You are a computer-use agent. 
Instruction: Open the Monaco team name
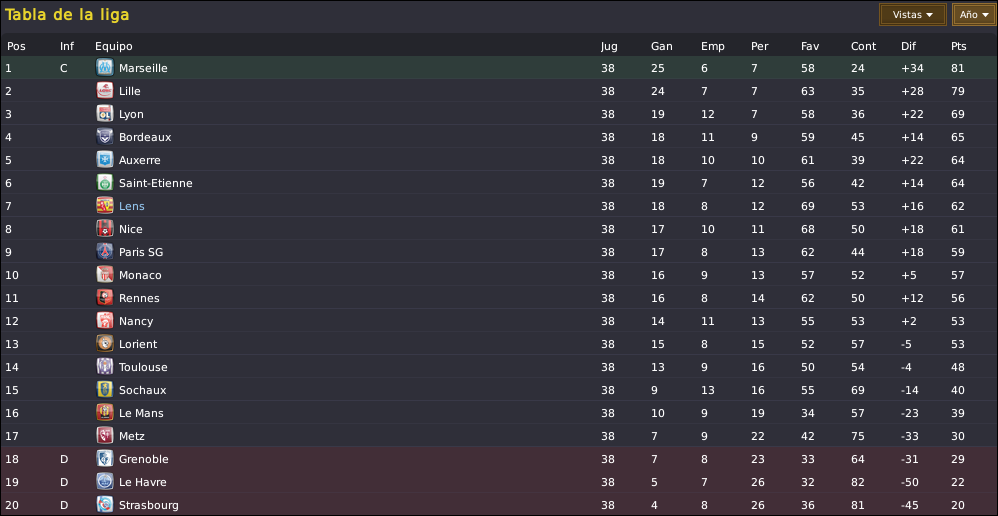[140, 275]
